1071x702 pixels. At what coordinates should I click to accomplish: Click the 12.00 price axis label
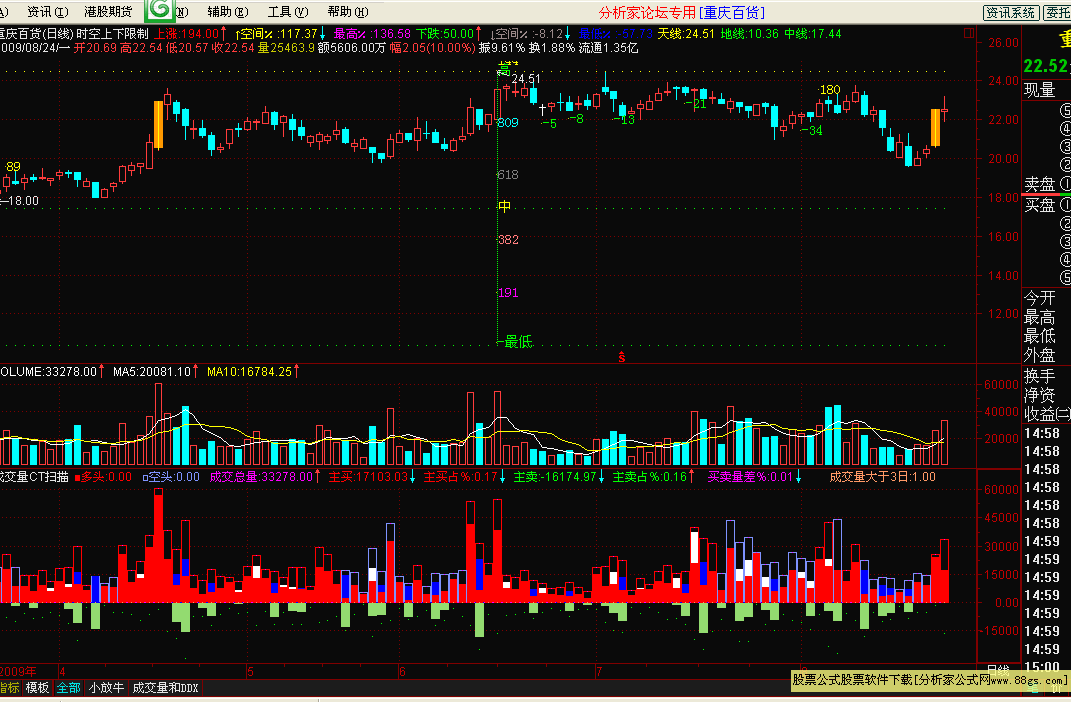coord(1003,313)
